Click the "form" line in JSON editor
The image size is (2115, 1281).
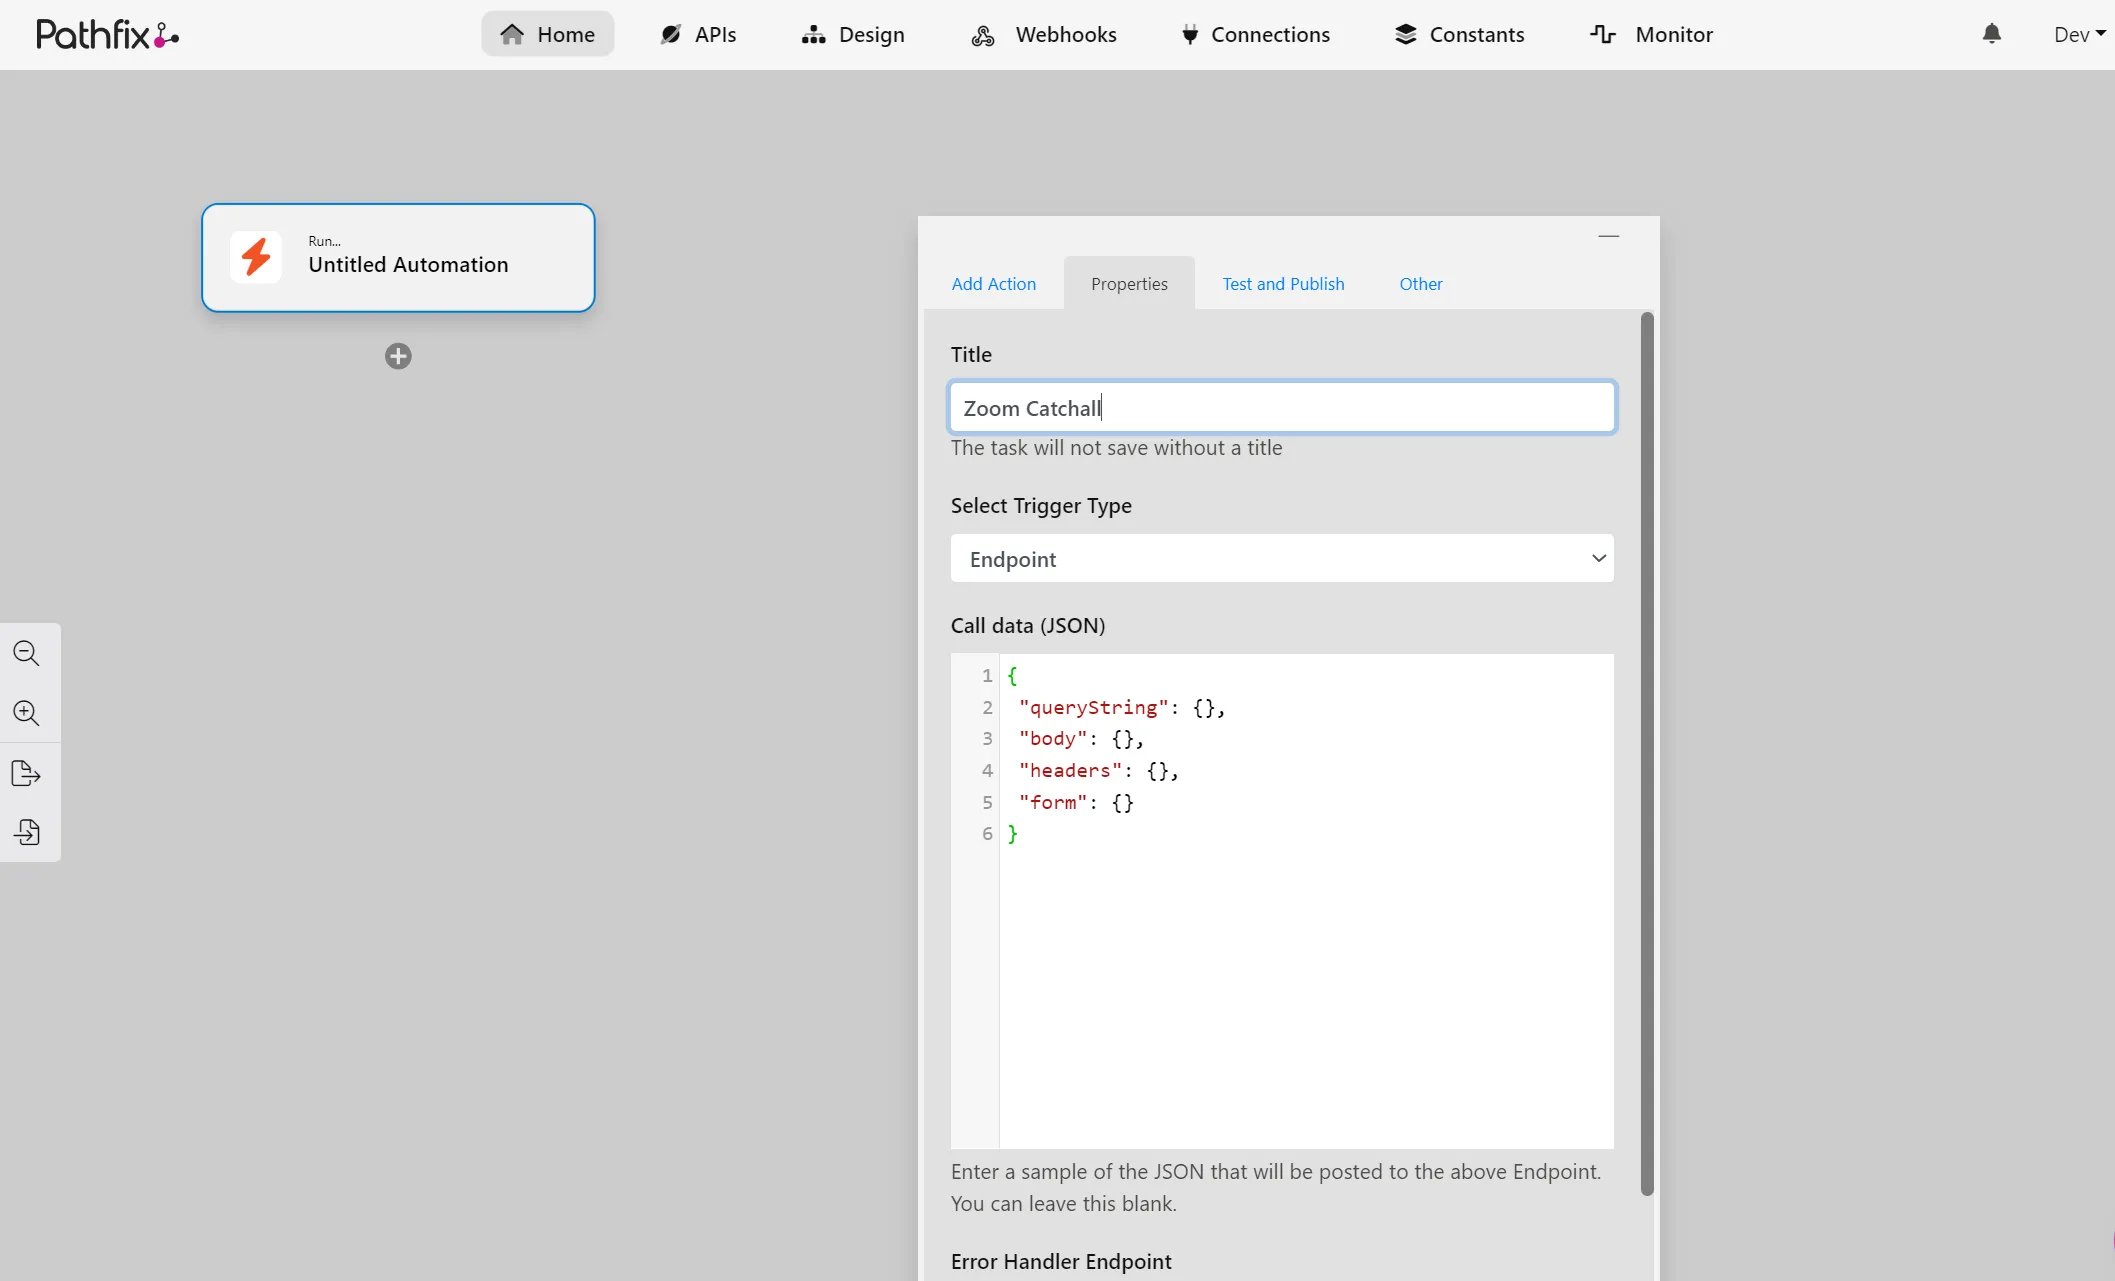tap(1076, 802)
